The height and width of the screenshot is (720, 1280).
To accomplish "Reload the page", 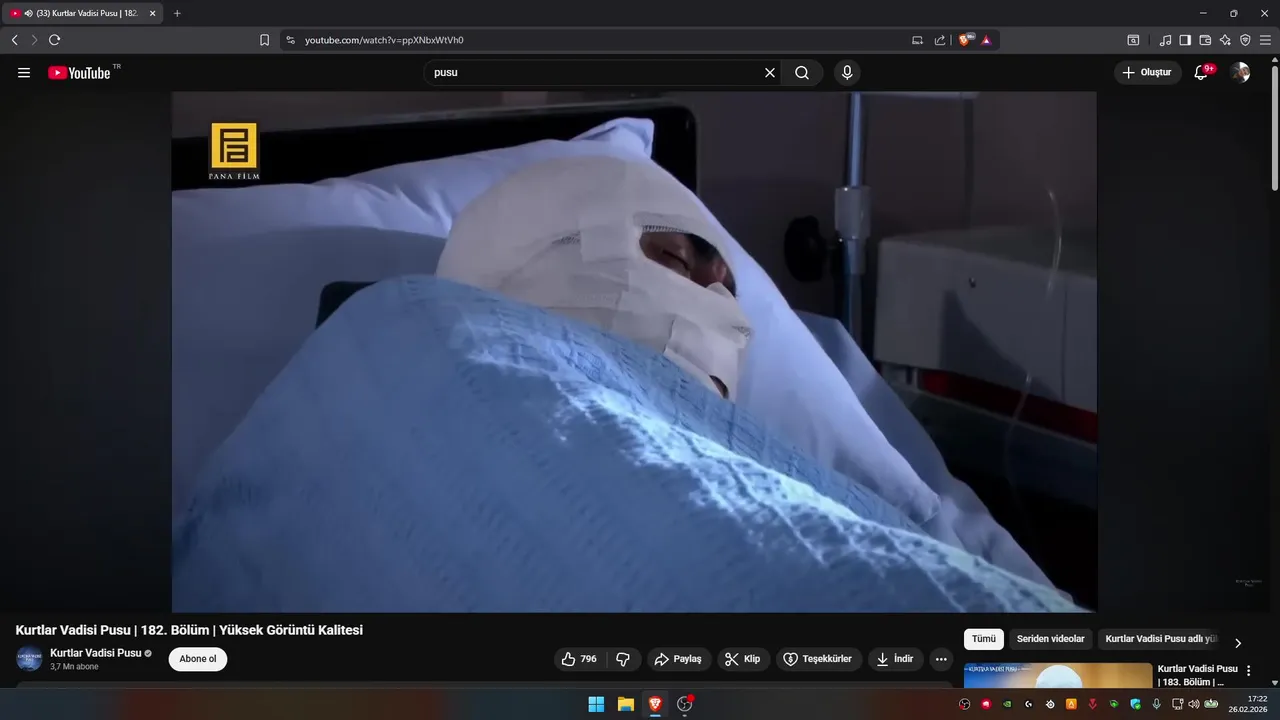I will pos(54,40).
